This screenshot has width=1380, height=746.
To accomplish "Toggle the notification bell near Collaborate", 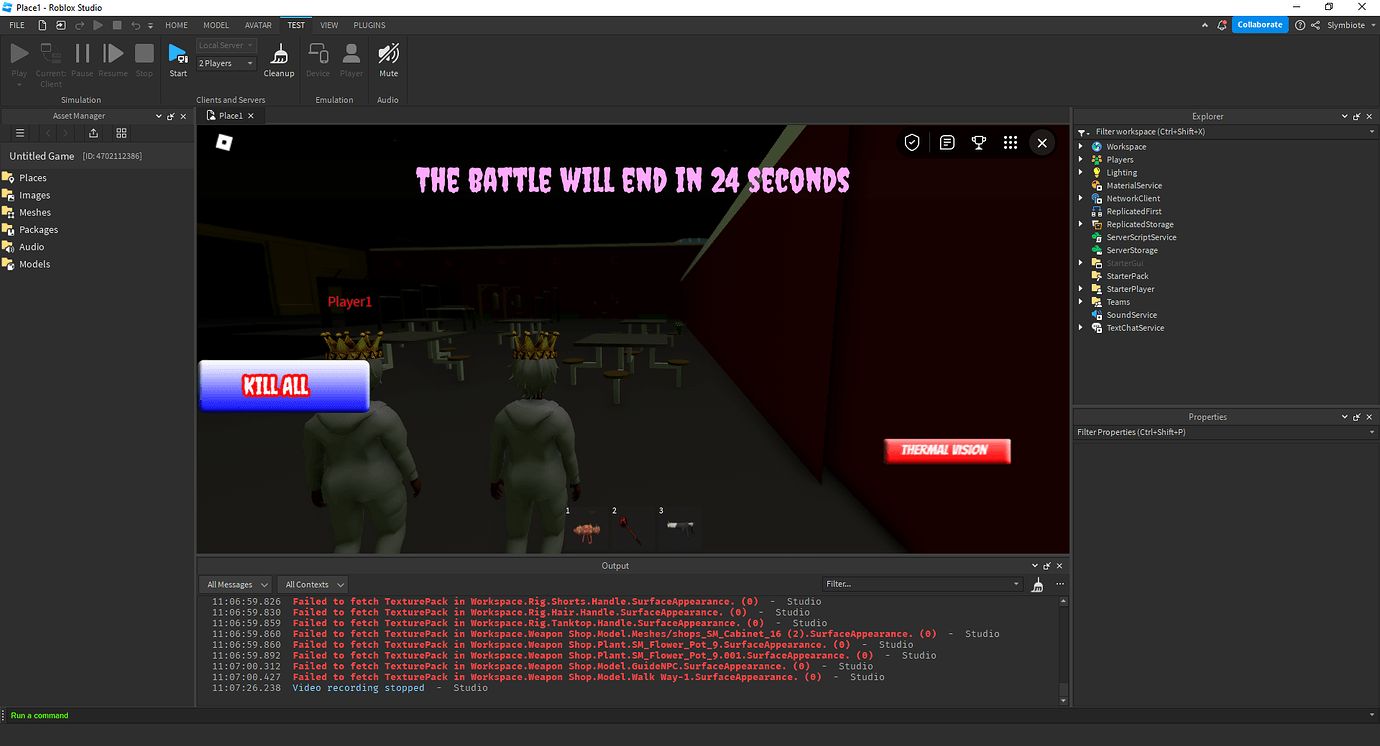I will coord(1221,24).
